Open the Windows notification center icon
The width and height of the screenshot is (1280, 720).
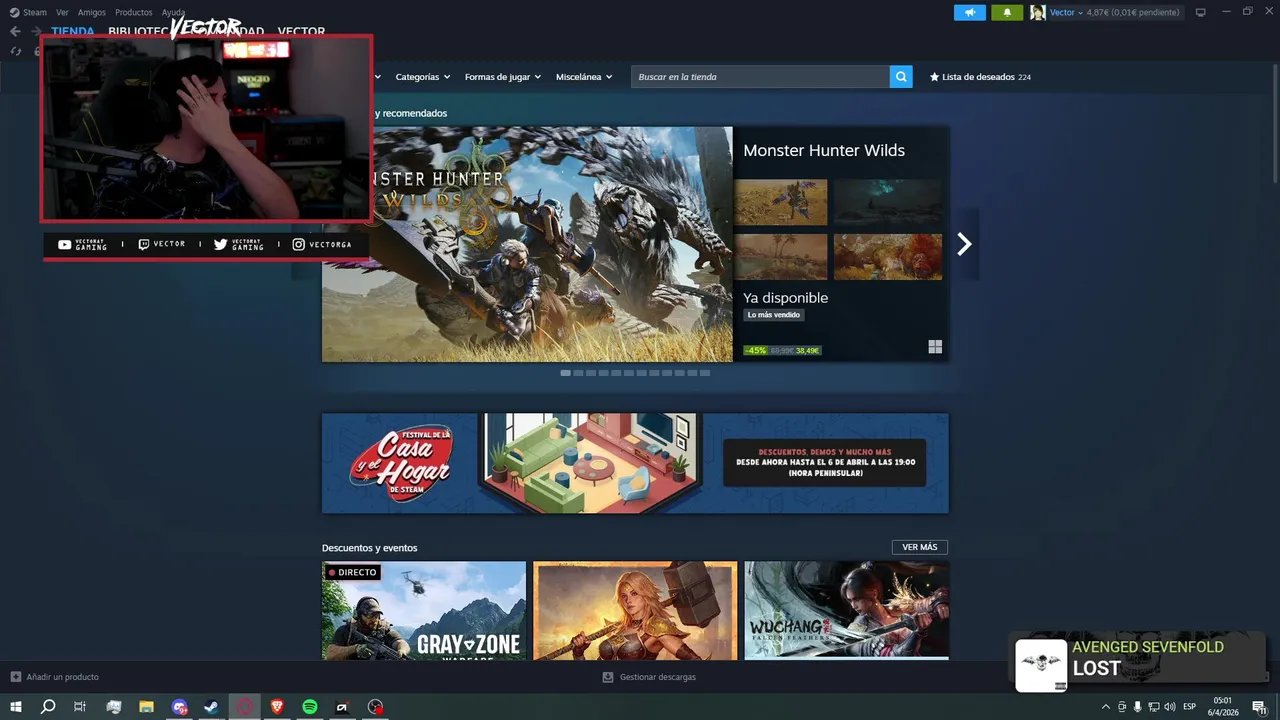tap(1259, 707)
